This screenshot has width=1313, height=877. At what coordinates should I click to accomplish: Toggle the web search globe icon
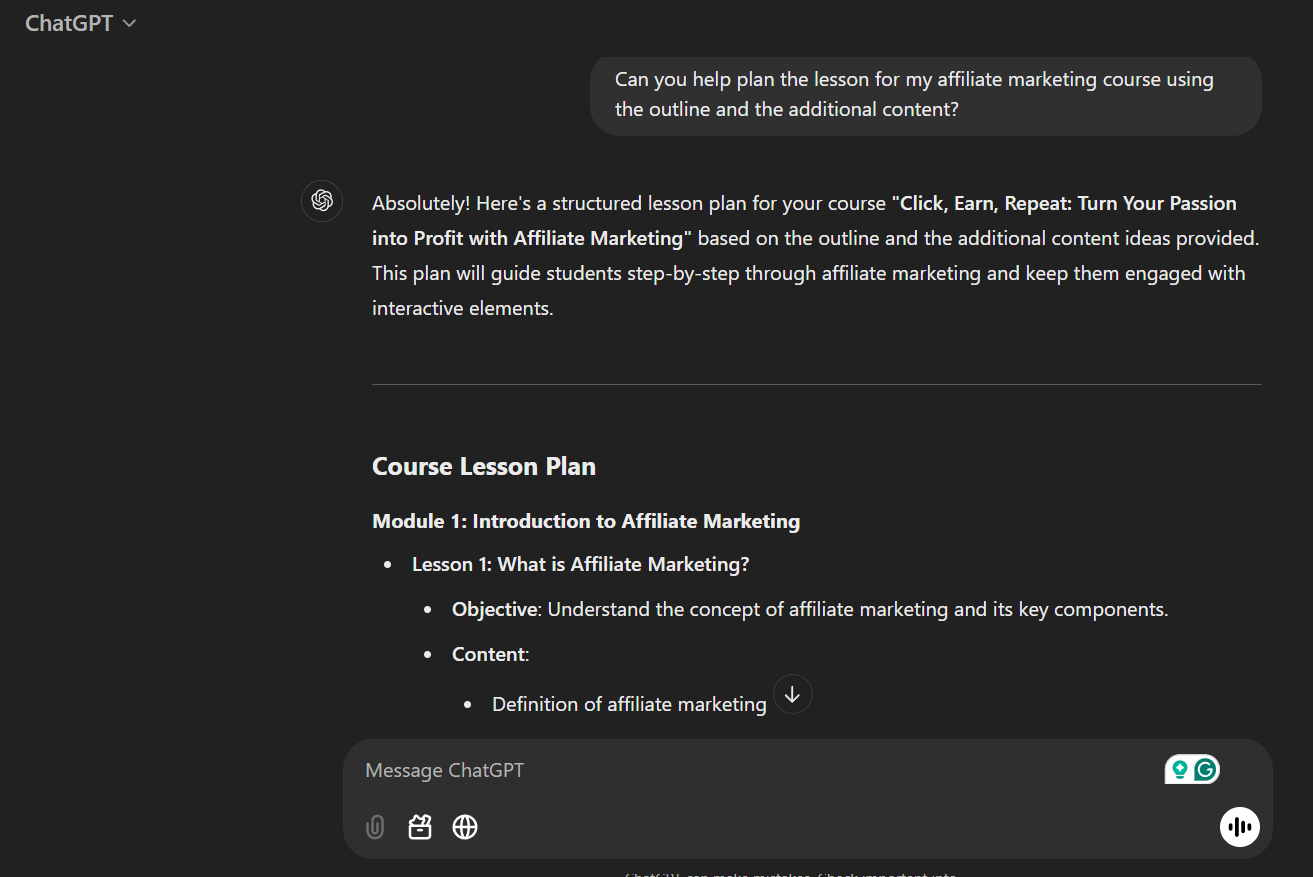(x=465, y=827)
